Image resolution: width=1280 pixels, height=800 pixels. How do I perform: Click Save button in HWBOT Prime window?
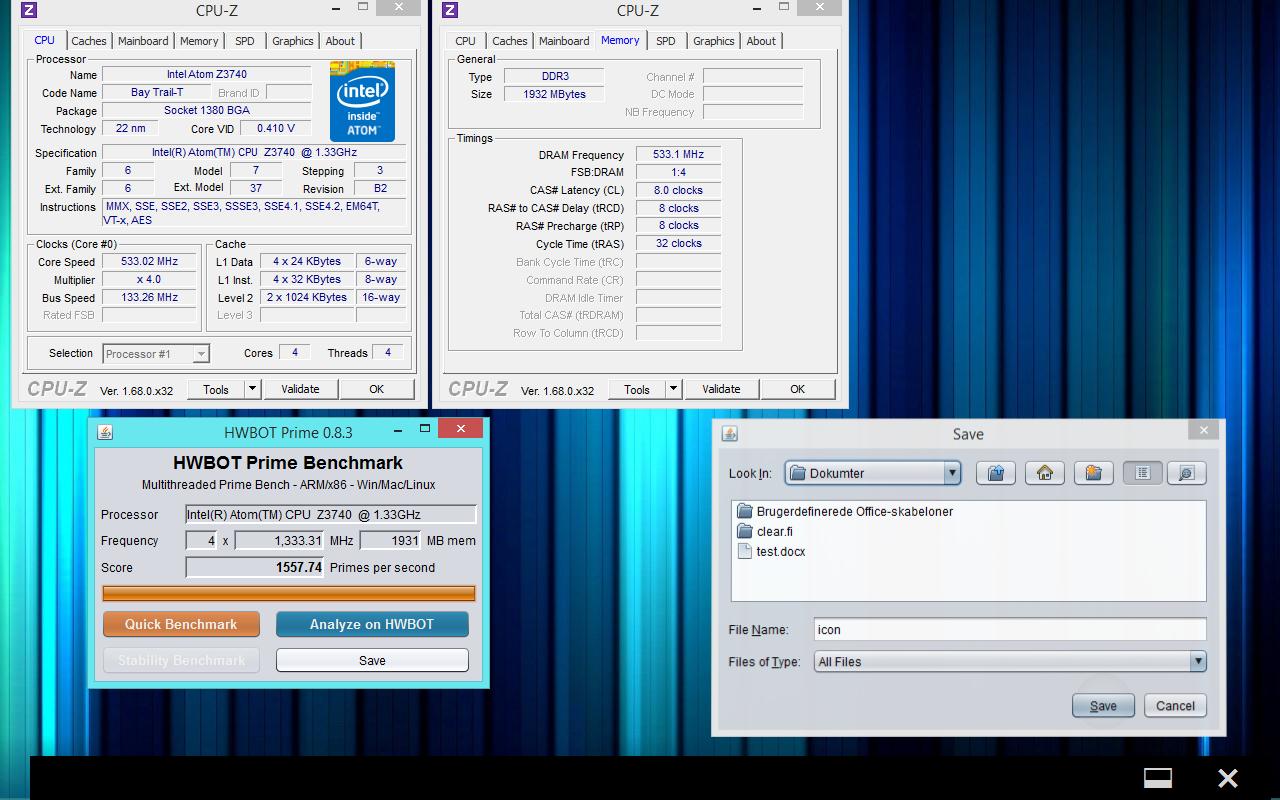coord(372,660)
